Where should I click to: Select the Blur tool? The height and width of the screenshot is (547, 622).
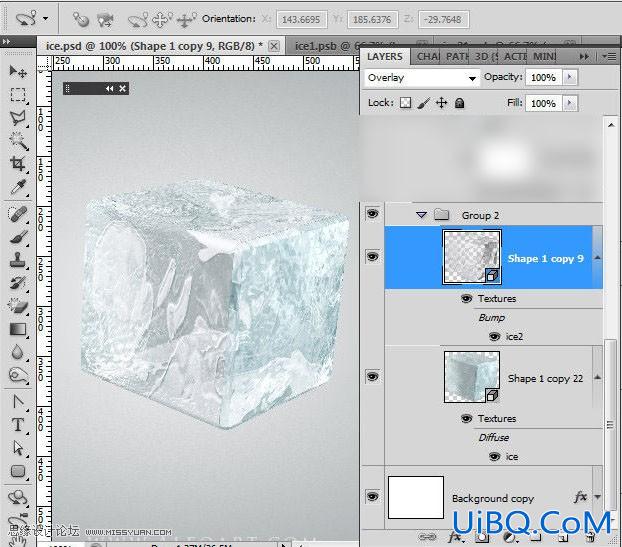tap(18, 352)
